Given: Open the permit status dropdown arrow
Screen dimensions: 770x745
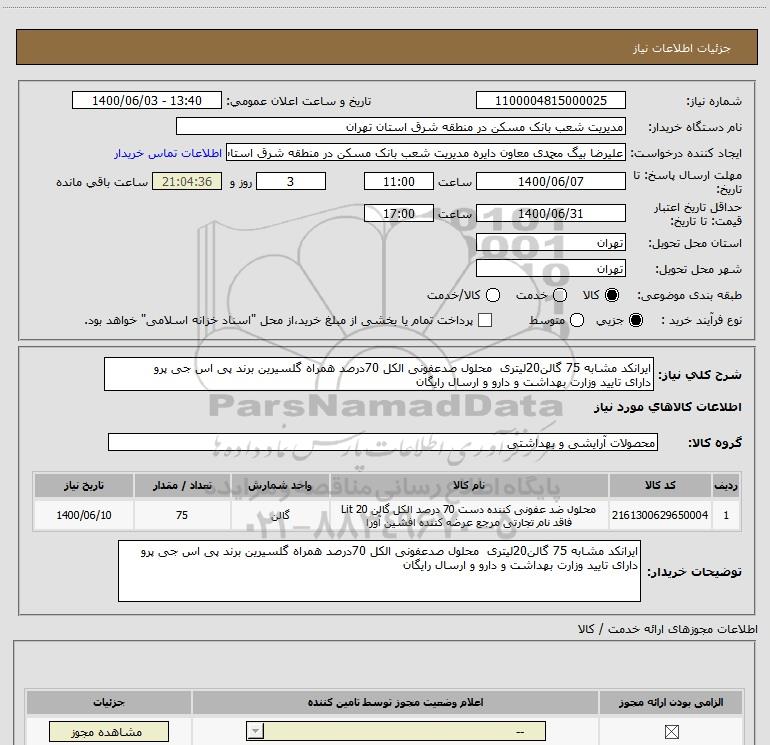Looking at the screenshot, I should coord(255,731).
